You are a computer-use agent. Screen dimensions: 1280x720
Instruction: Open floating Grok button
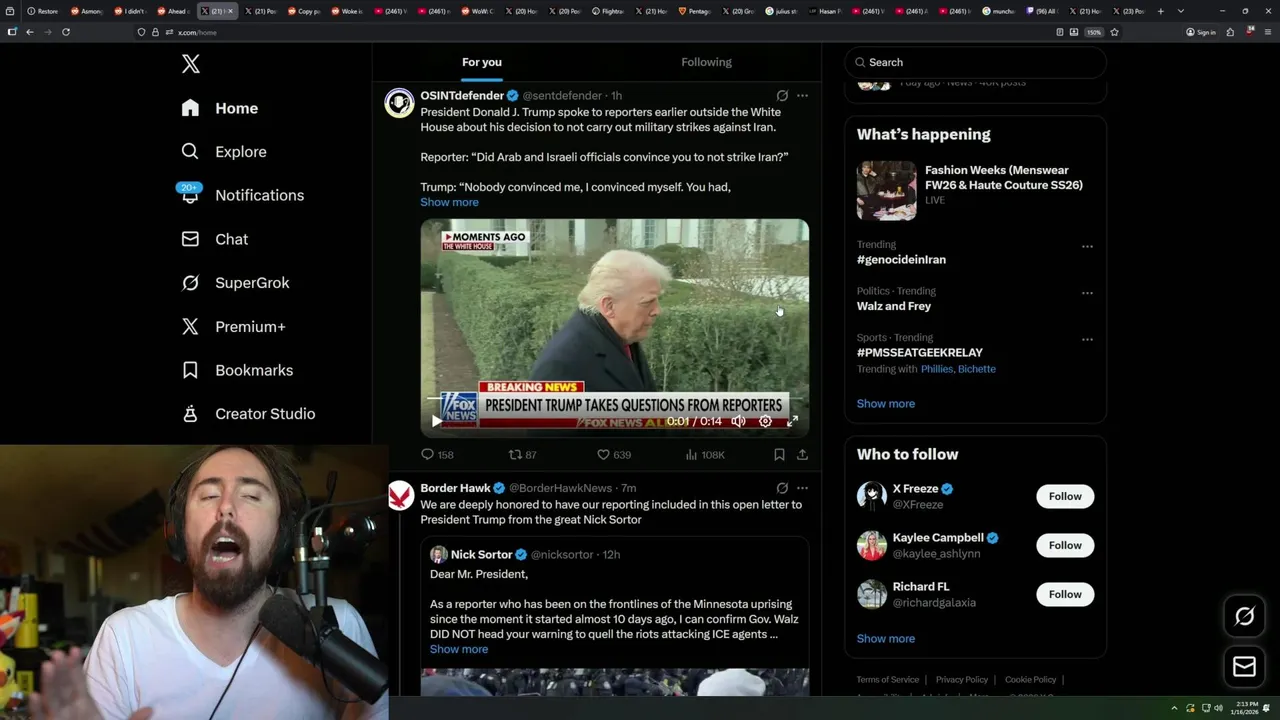click(x=1244, y=617)
